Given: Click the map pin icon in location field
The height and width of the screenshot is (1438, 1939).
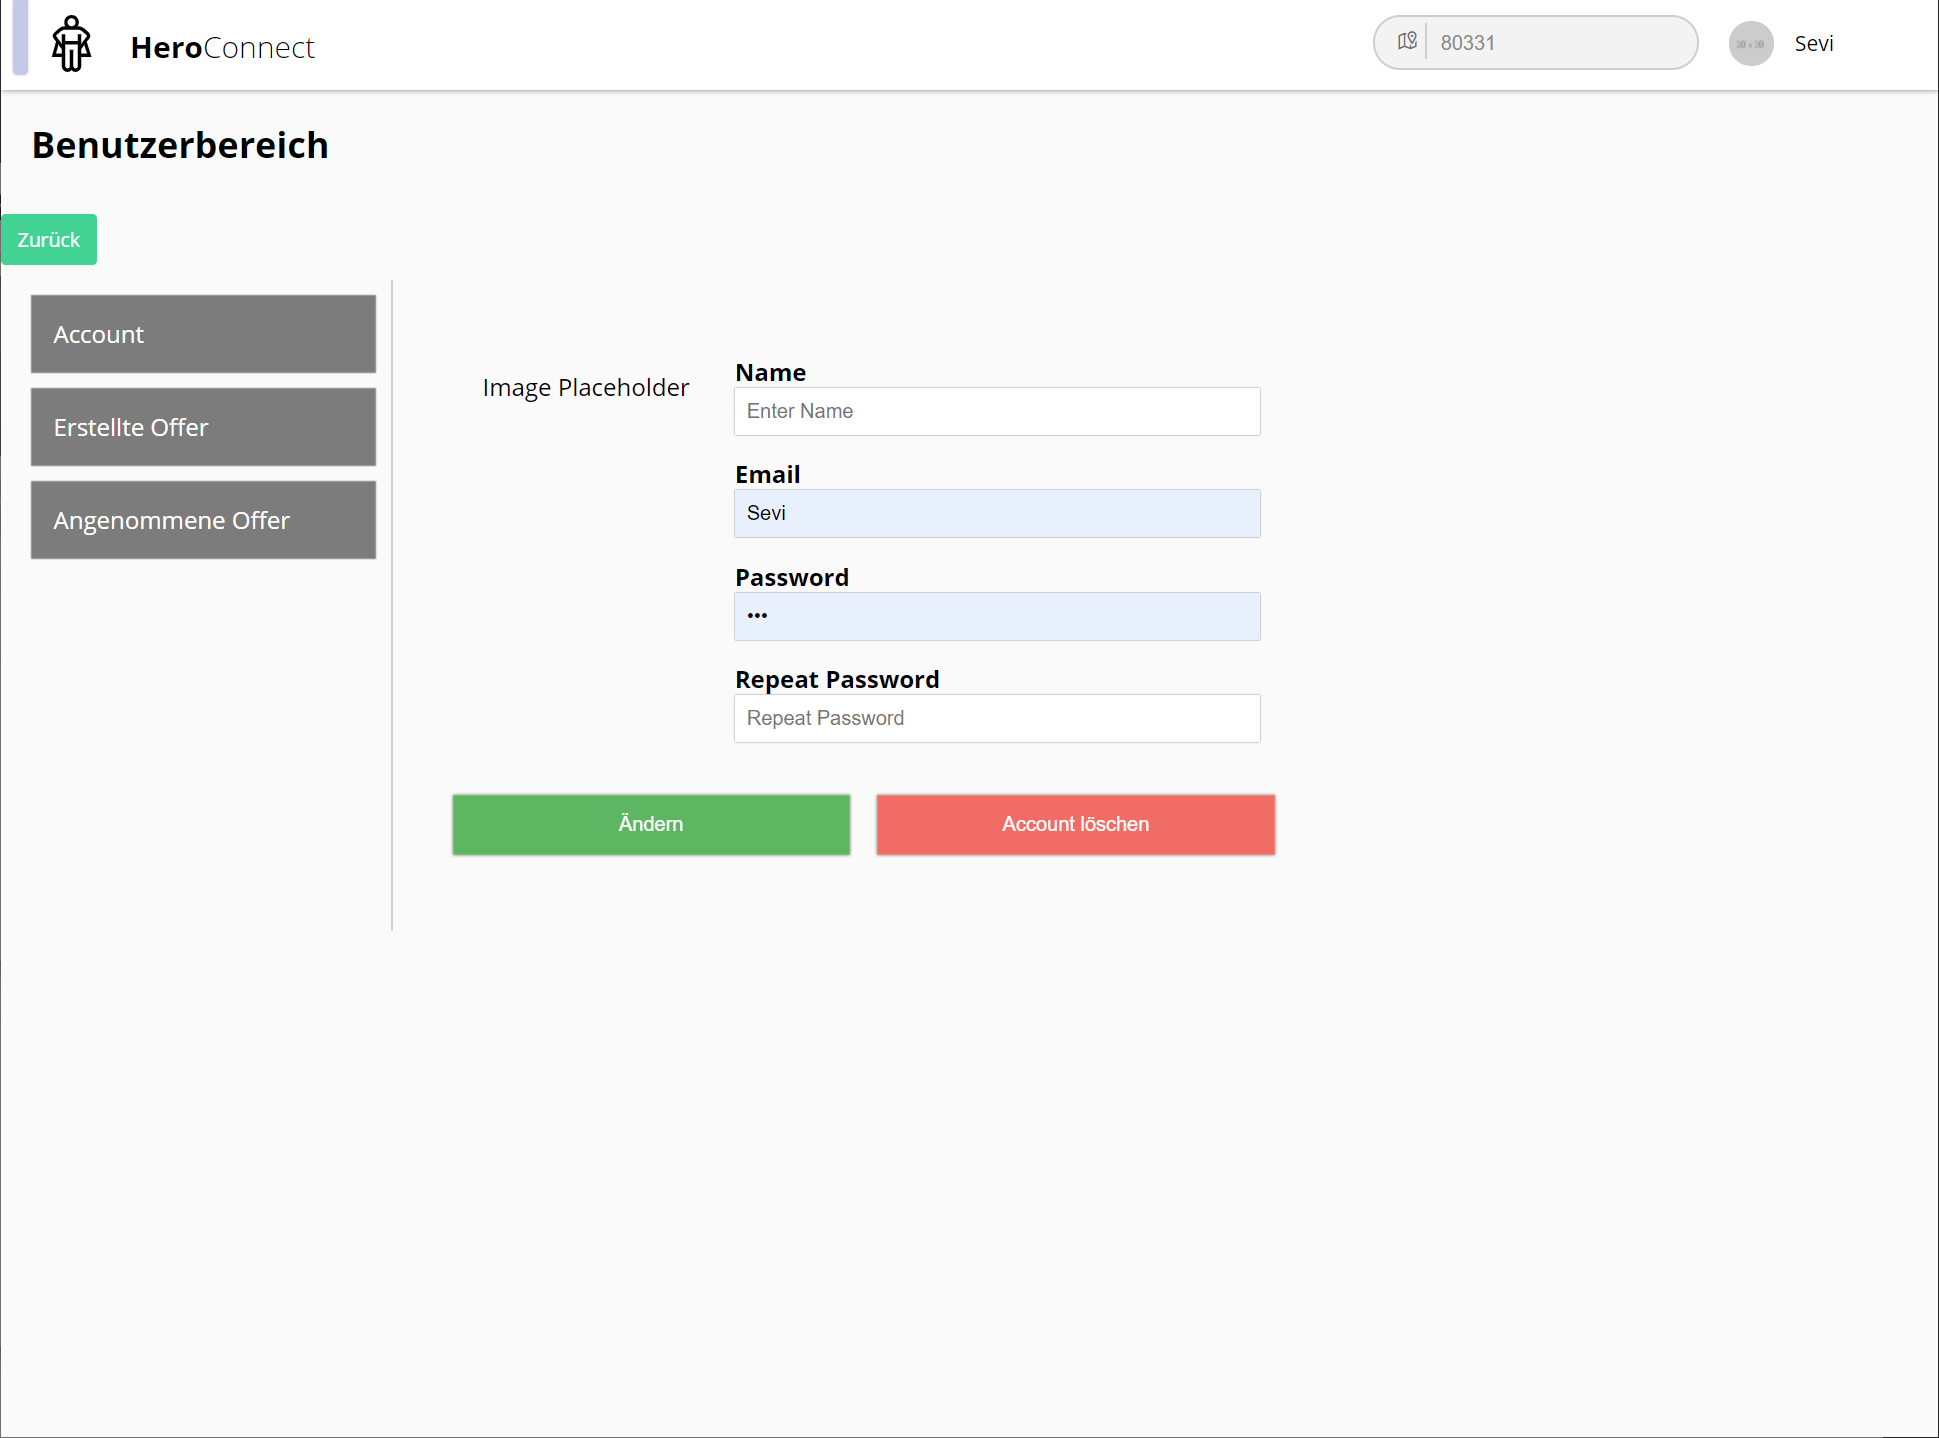Looking at the screenshot, I should pos(1407,42).
